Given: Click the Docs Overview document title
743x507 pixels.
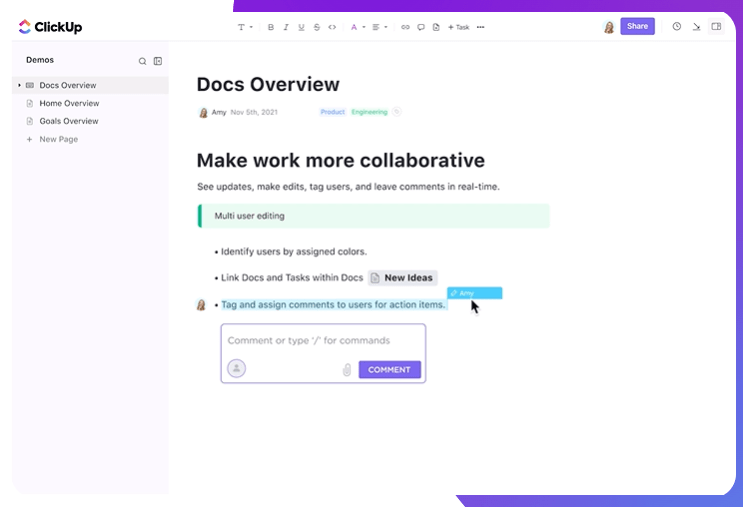Looking at the screenshot, I should pos(268,84).
